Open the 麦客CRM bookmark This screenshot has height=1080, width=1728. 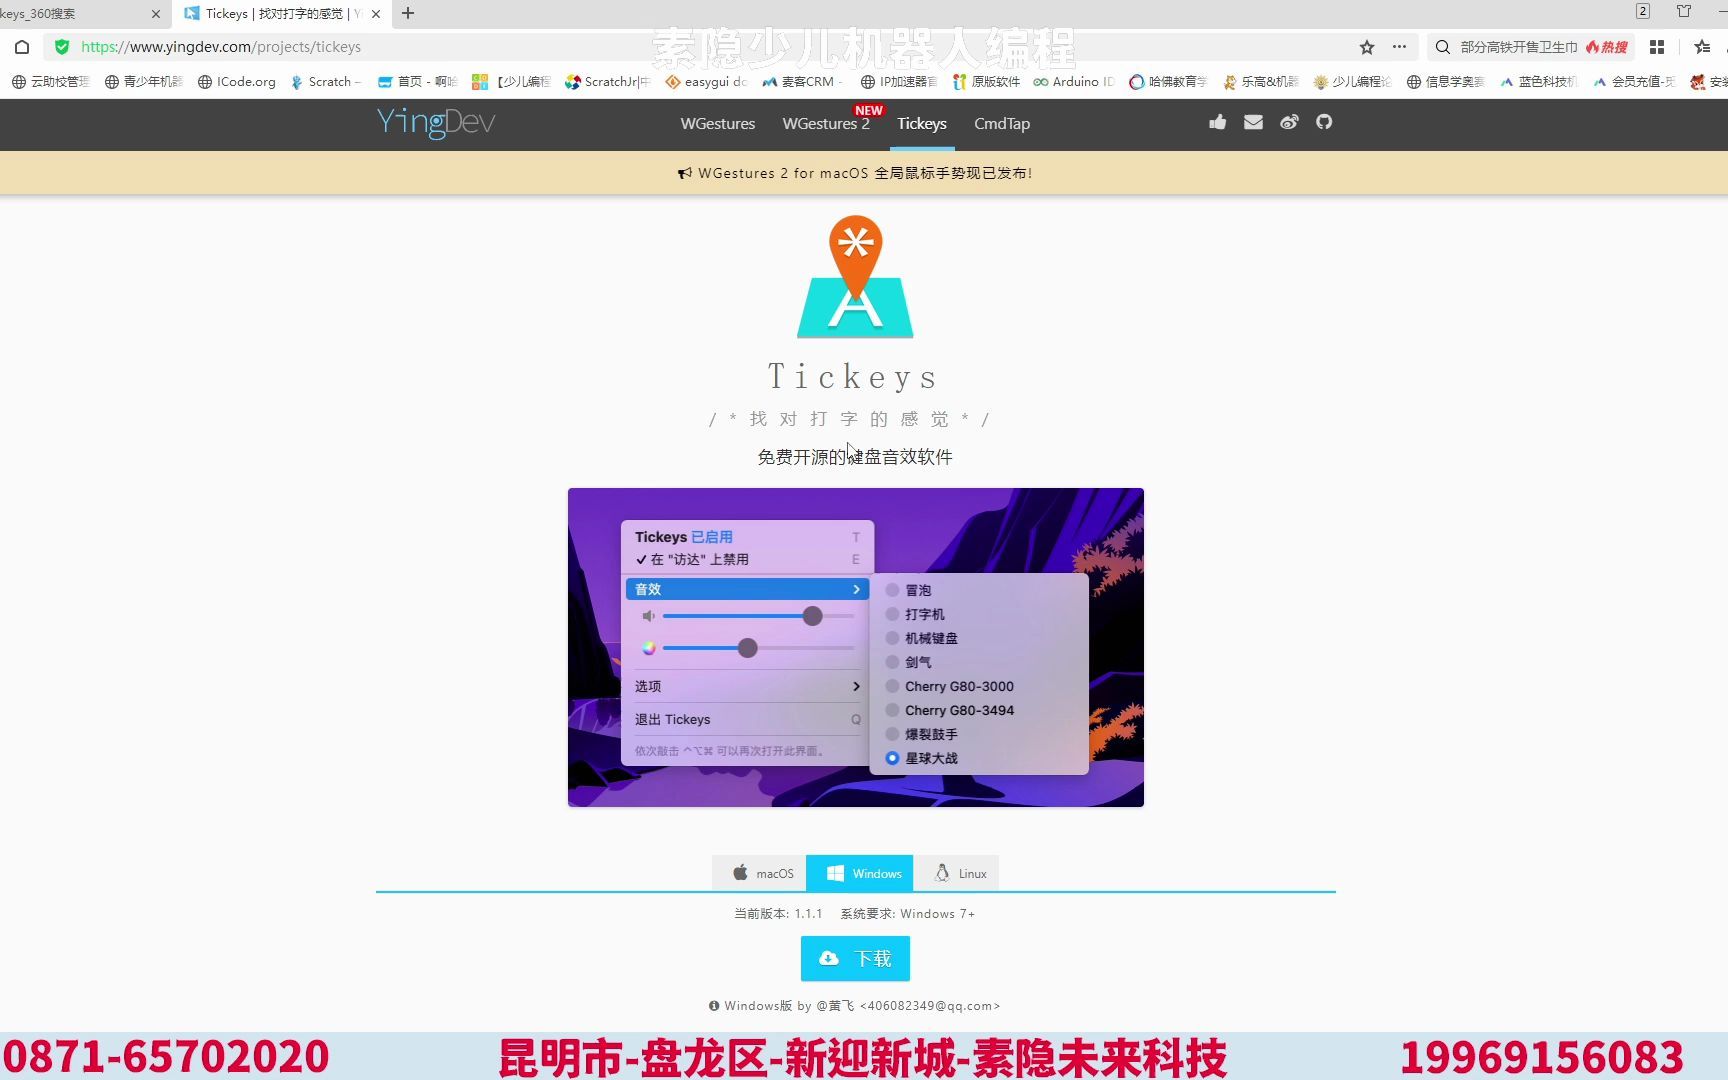click(x=802, y=82)
